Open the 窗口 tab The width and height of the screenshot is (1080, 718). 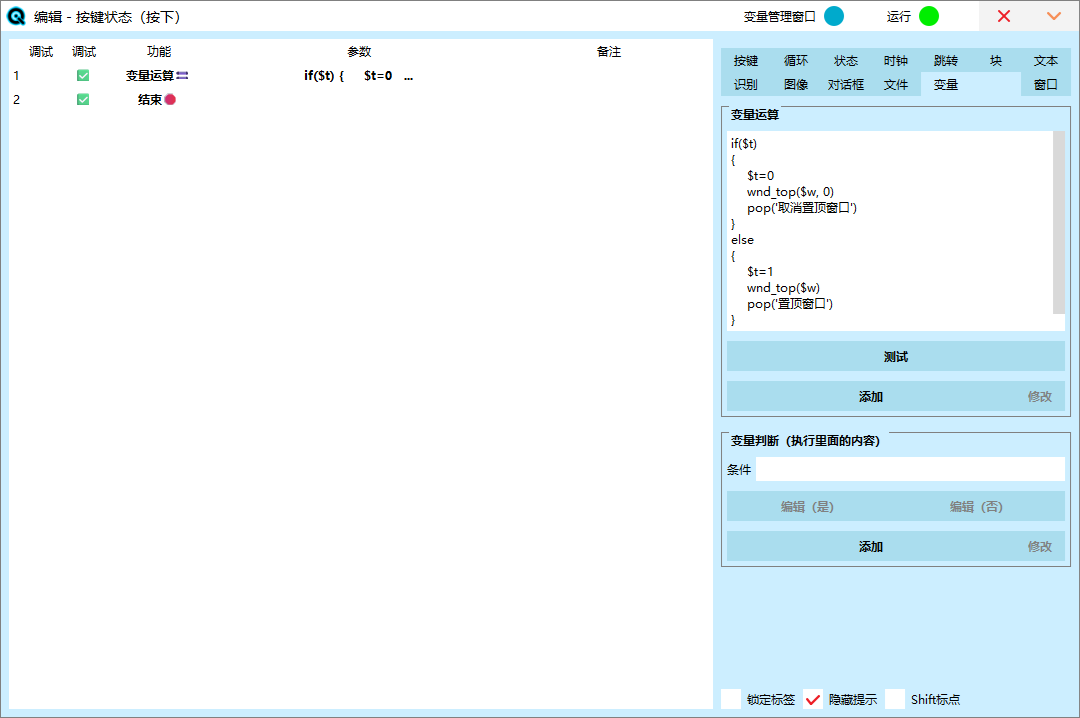(1045, 85)
